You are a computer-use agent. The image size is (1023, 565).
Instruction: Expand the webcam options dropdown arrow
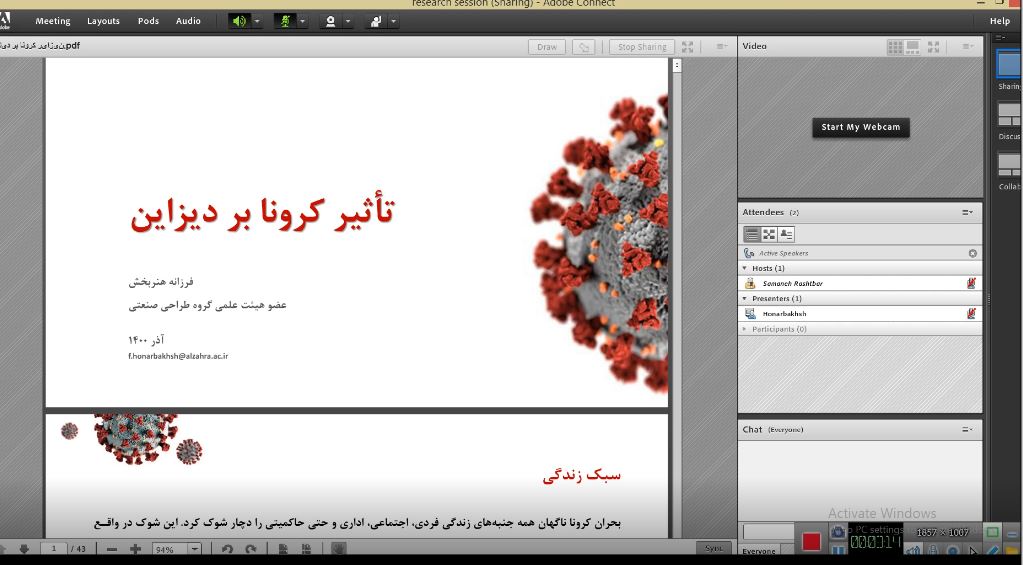click(348, 21)
